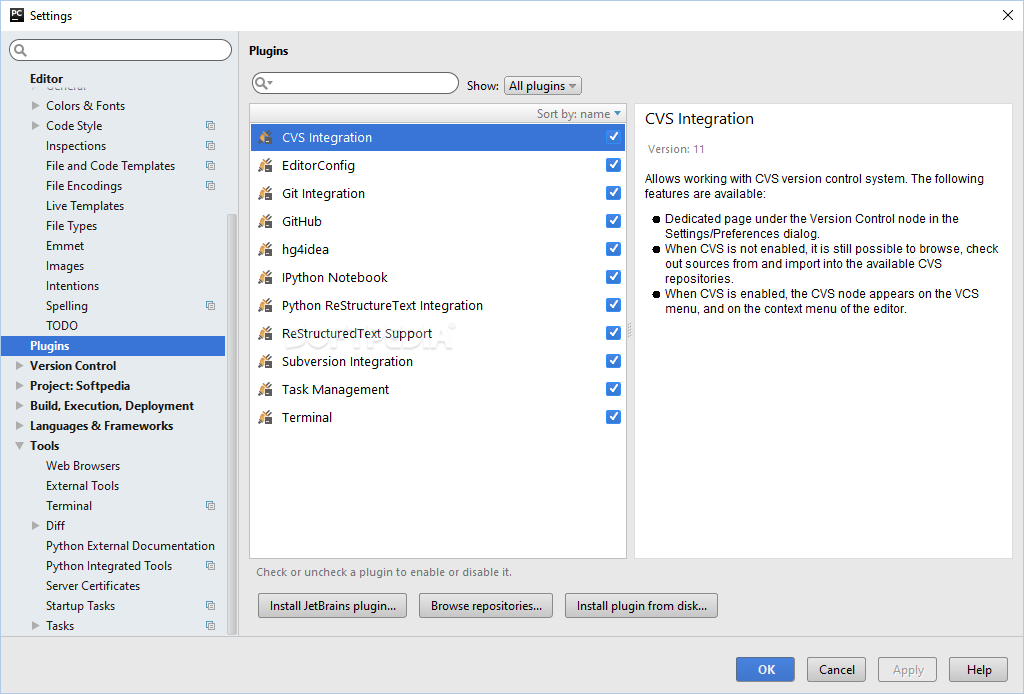
Task: Click the Terminal plugin icon in list
Action: pyautogui.click(x=265, y=418)
